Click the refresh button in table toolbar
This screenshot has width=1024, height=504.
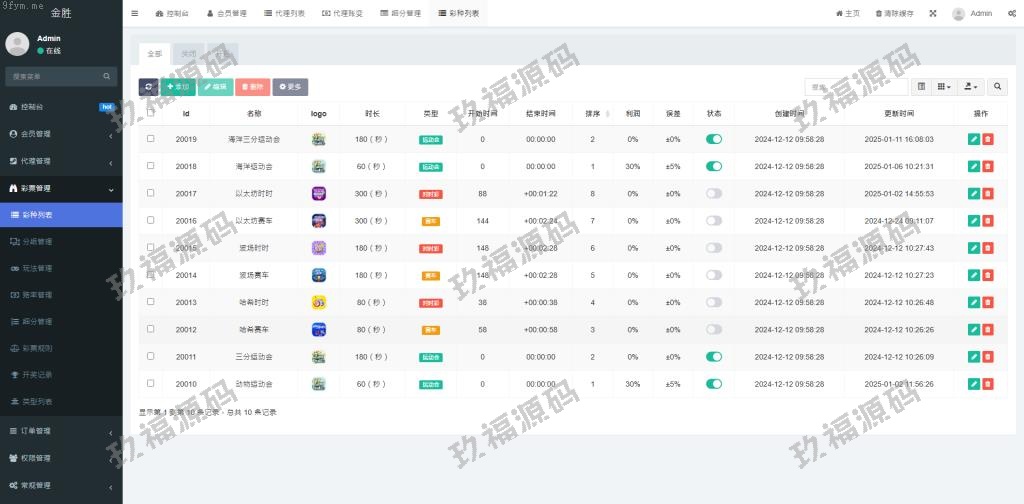(148, 87)
